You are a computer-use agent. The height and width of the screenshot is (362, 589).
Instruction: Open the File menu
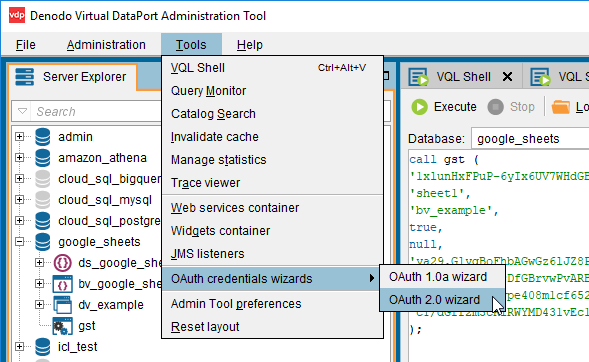click(x=26, y=45)
